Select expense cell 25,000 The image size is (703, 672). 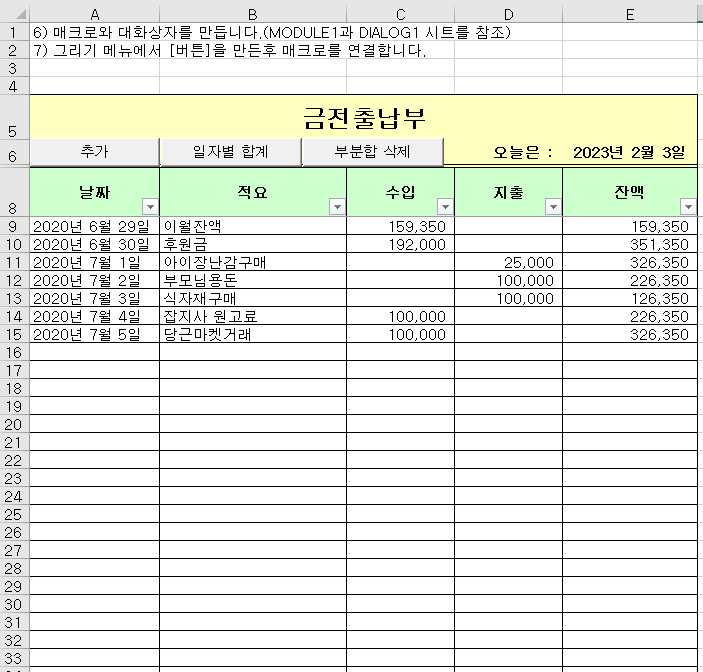pyautogui.click(x=508, y=262)
